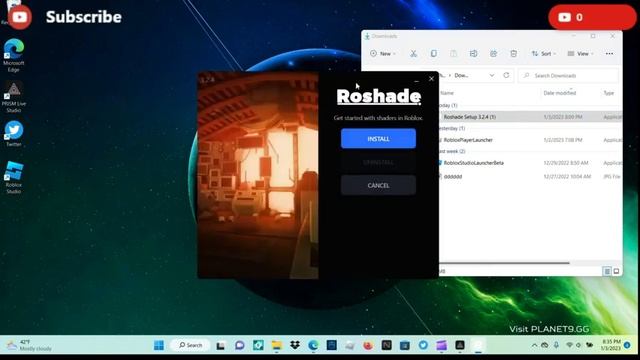Open the weather widget on the taskbar

coord(29,345)
